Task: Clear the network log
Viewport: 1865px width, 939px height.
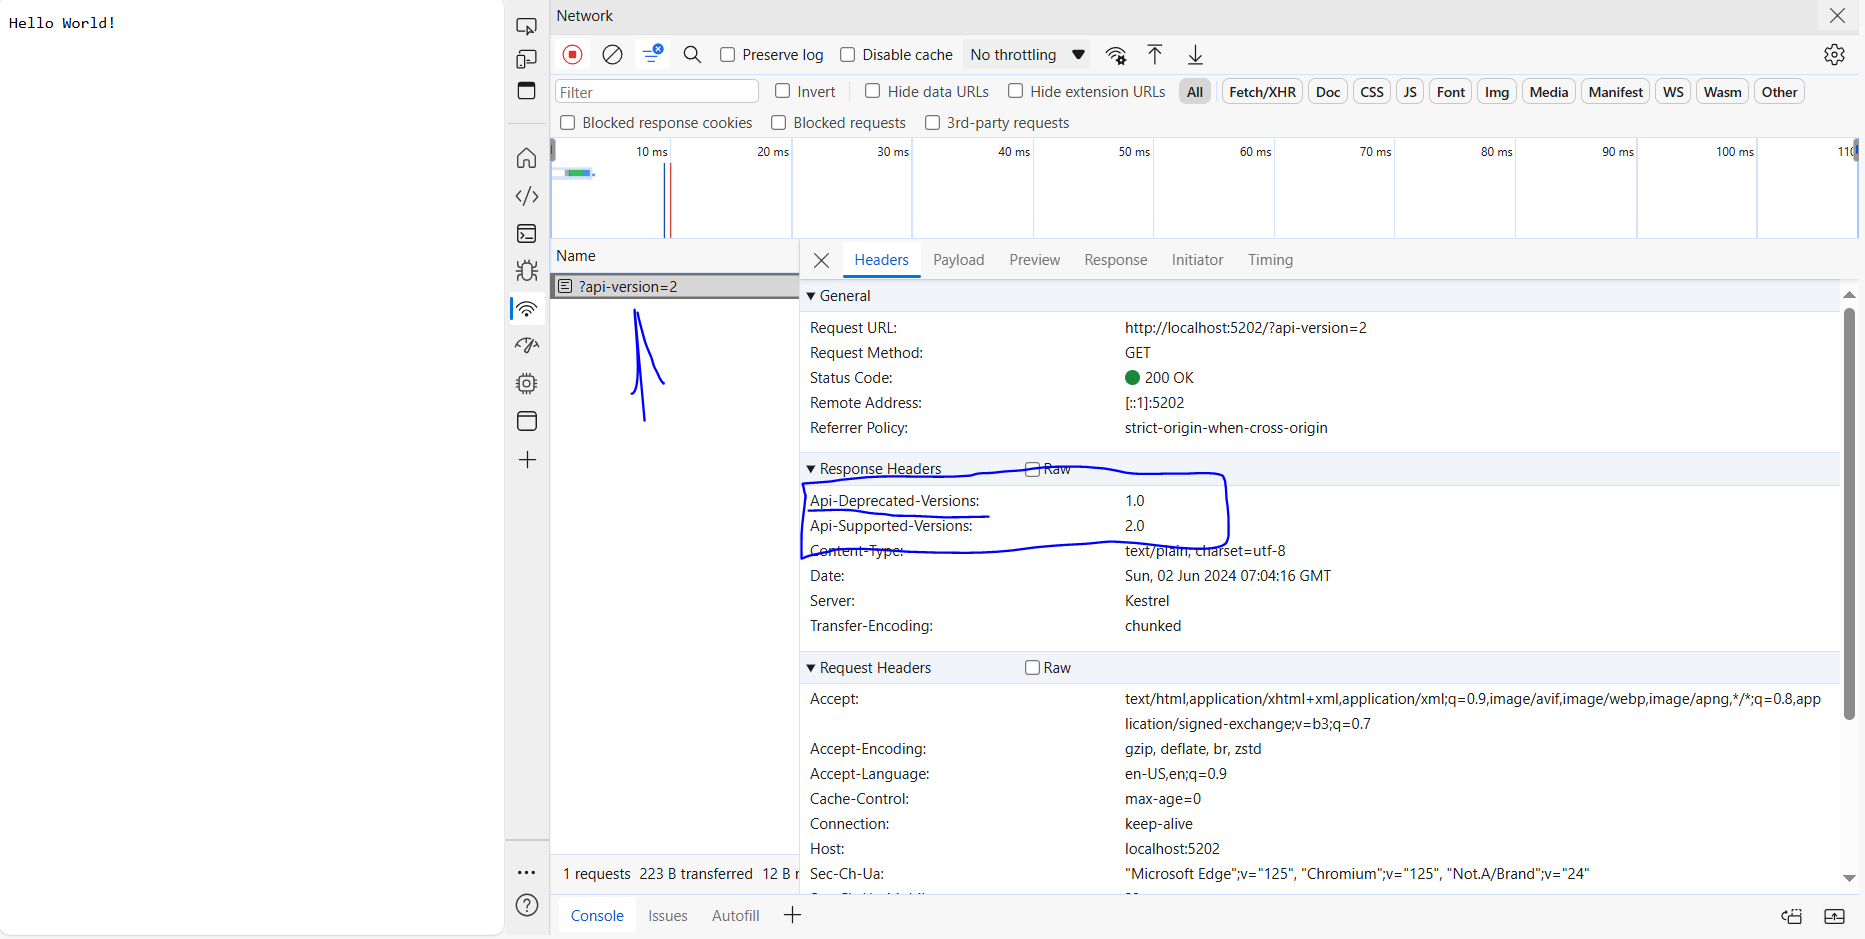Action: tap(612, 55)
